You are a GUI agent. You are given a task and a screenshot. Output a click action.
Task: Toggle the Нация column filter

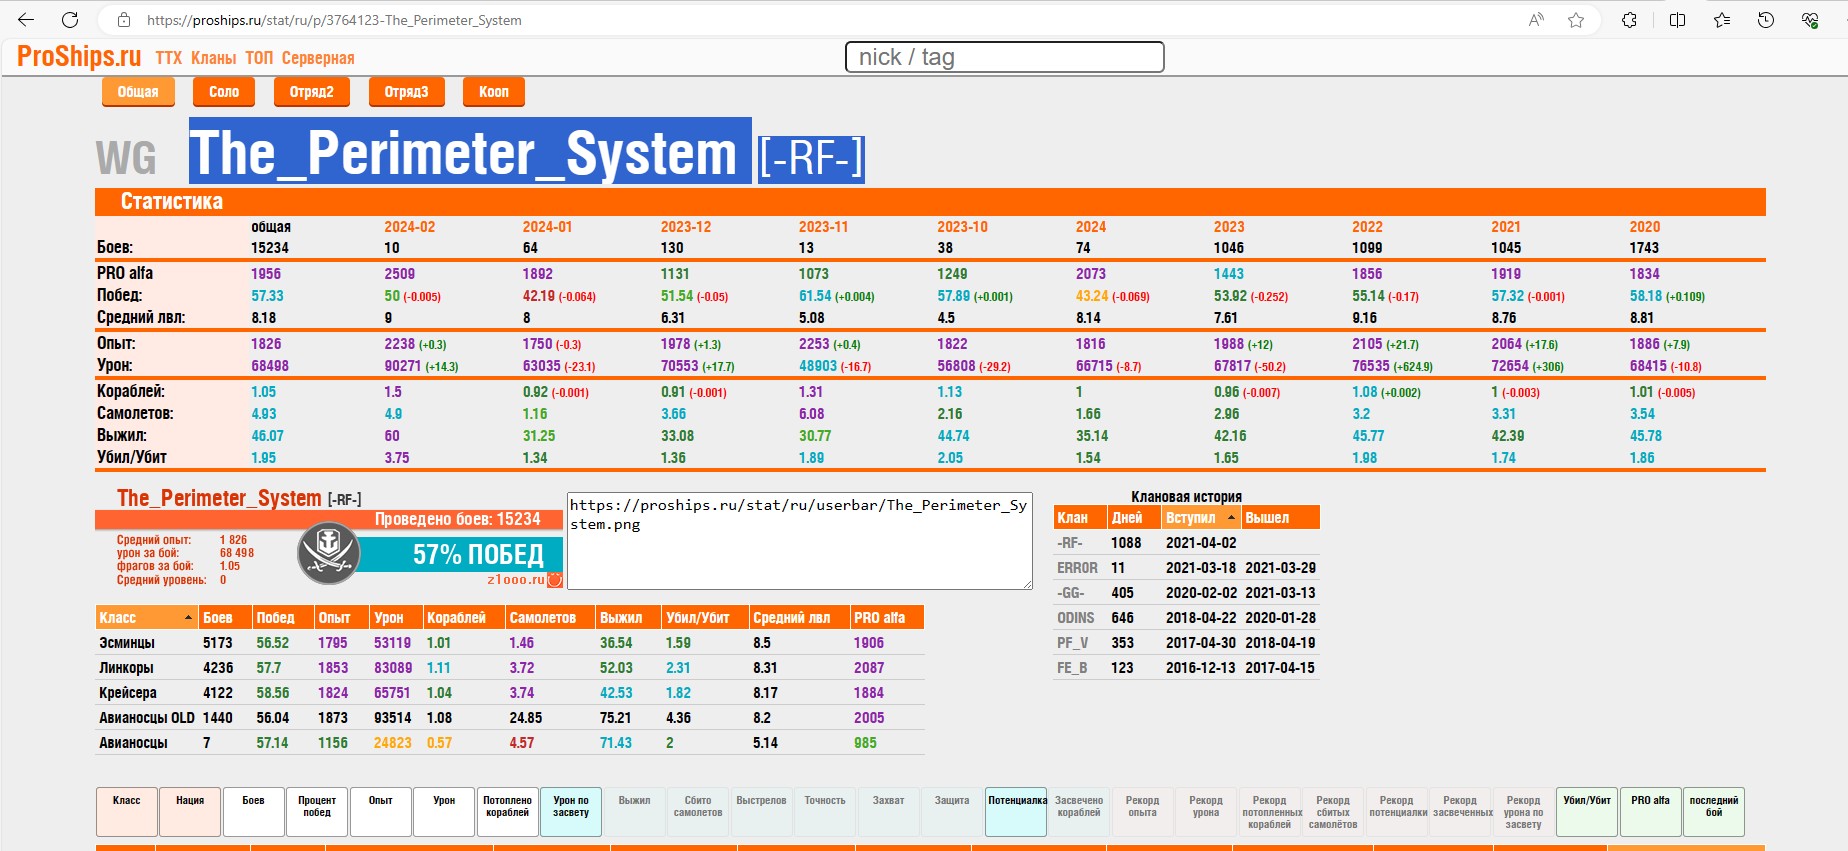click(x=190, y=812)
